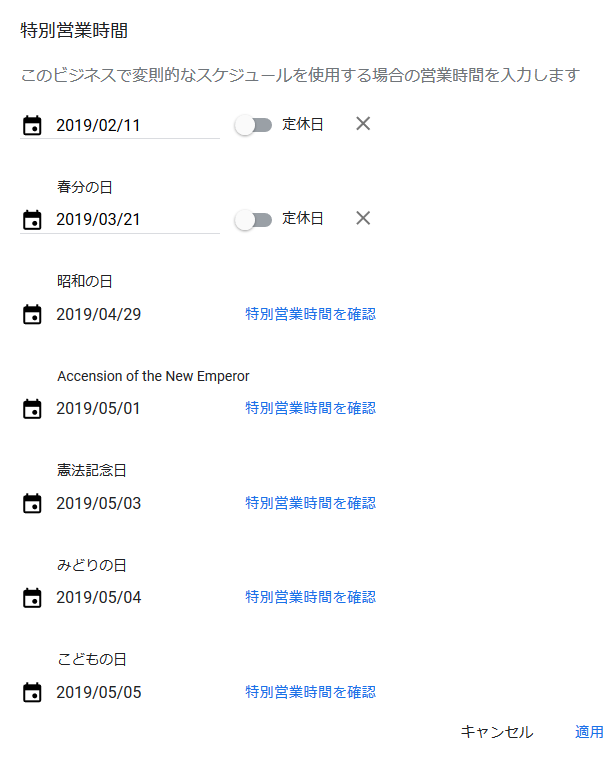
Task: Click the calendar icon beside 2019/05/01
Action: coord(32,408)
